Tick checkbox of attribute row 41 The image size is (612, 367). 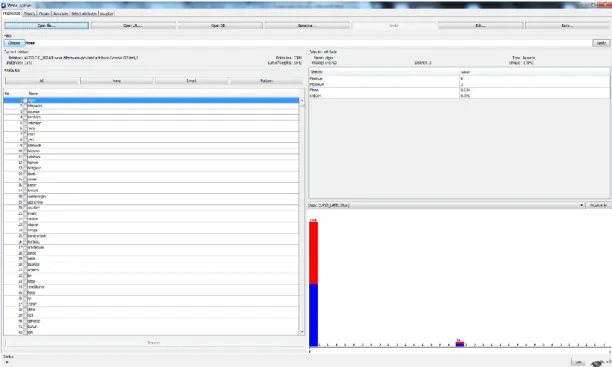click(x=25, y=326)
